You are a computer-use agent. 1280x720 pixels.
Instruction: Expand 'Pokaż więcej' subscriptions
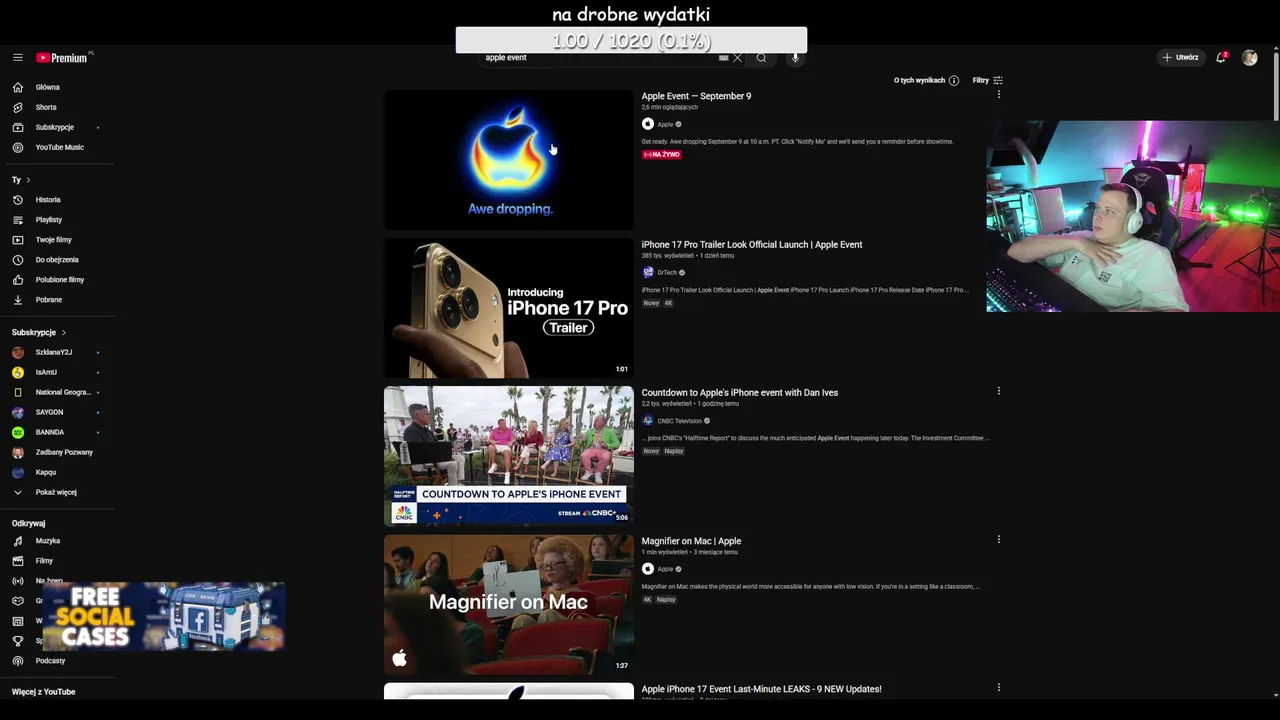(x=56, y=492)
